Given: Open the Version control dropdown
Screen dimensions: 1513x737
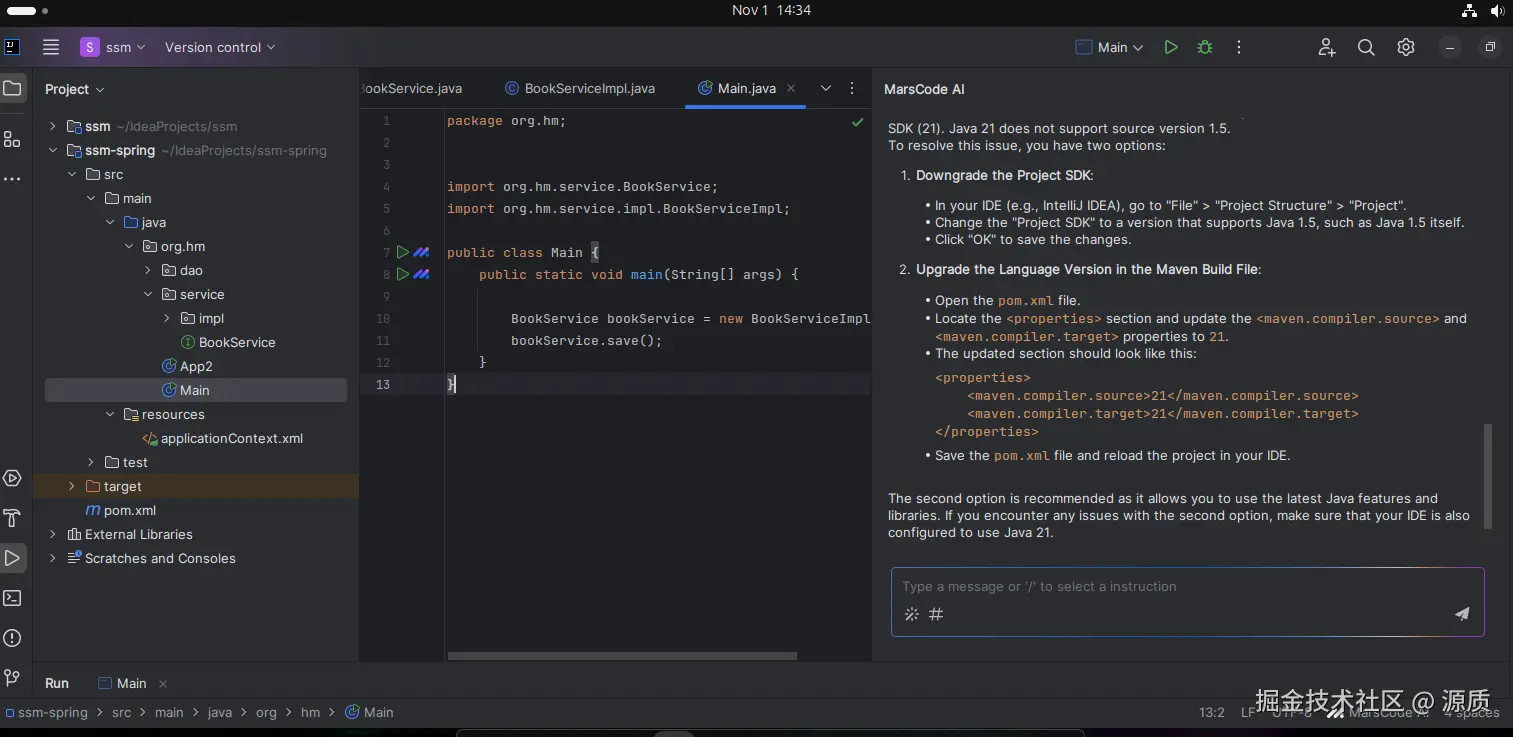Looking at the screenshot, I should 220,47.
